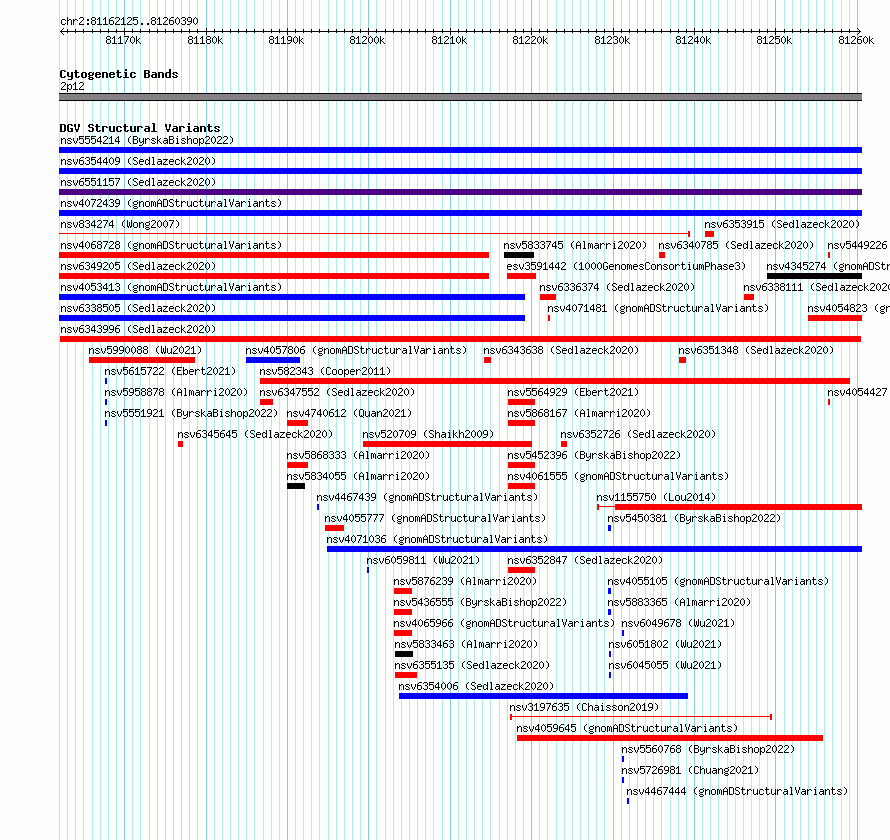Open the nsv4065966 gnomAD variant label
The height and width of the screenshot is (840, 890).
pos(504,623)
